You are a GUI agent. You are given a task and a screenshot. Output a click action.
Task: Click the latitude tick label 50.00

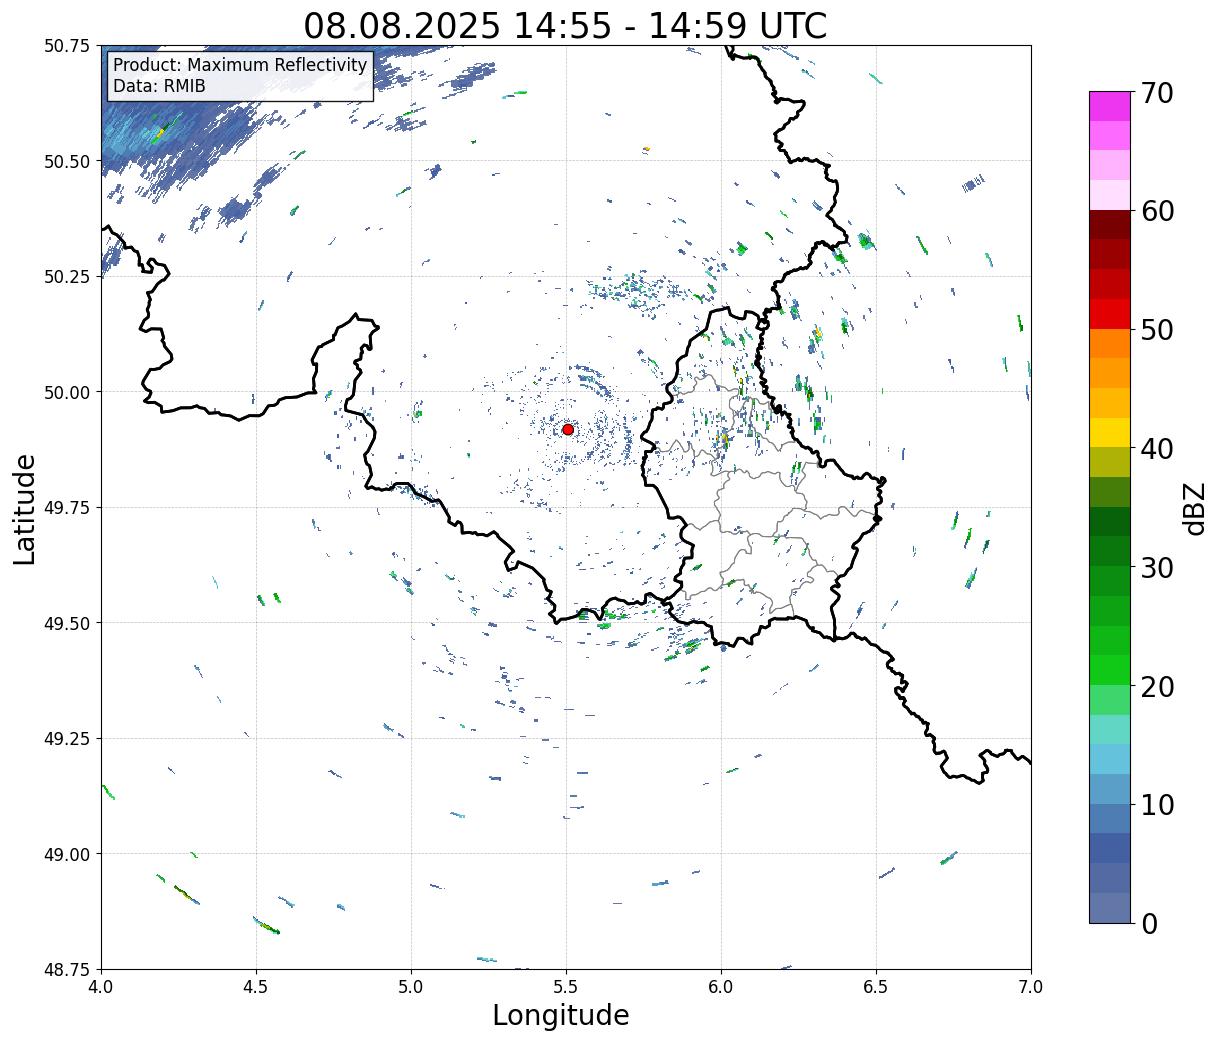67,392
